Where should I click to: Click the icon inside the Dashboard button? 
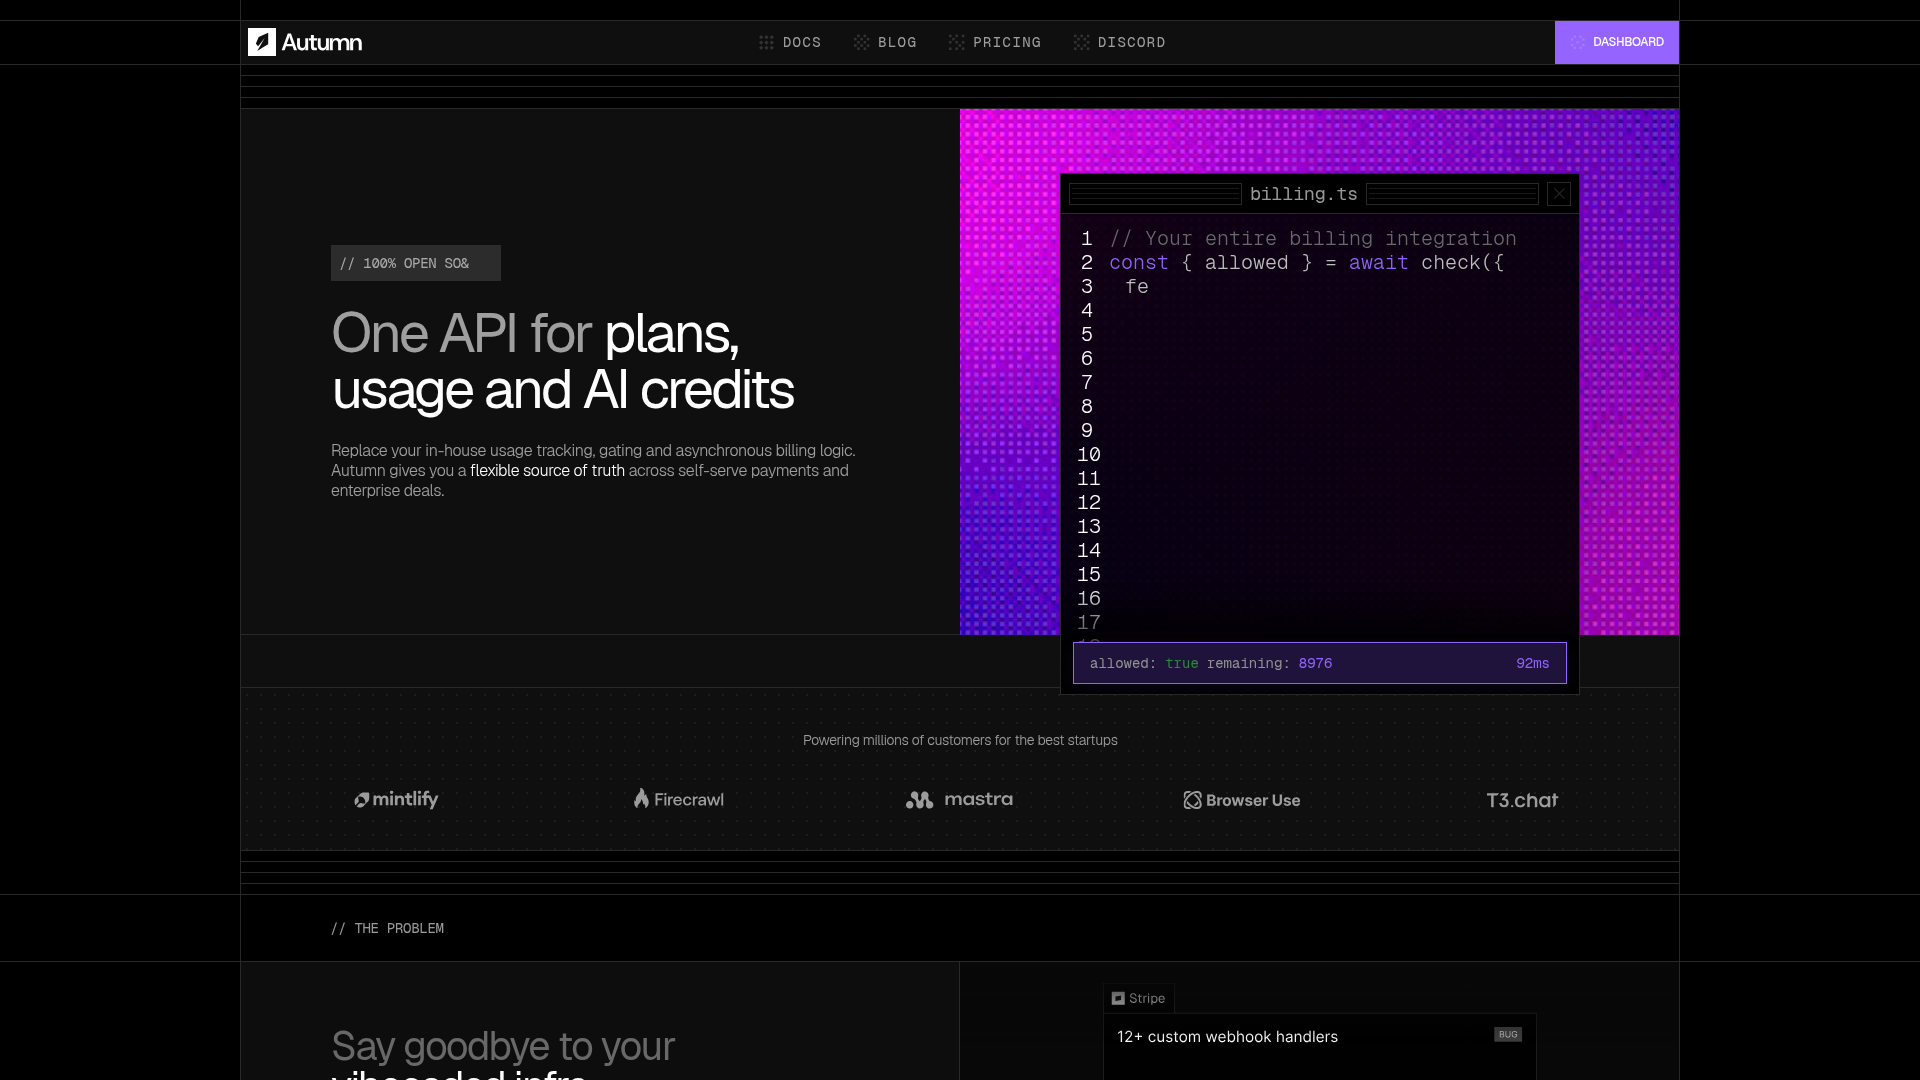[x=1577, y=42]
